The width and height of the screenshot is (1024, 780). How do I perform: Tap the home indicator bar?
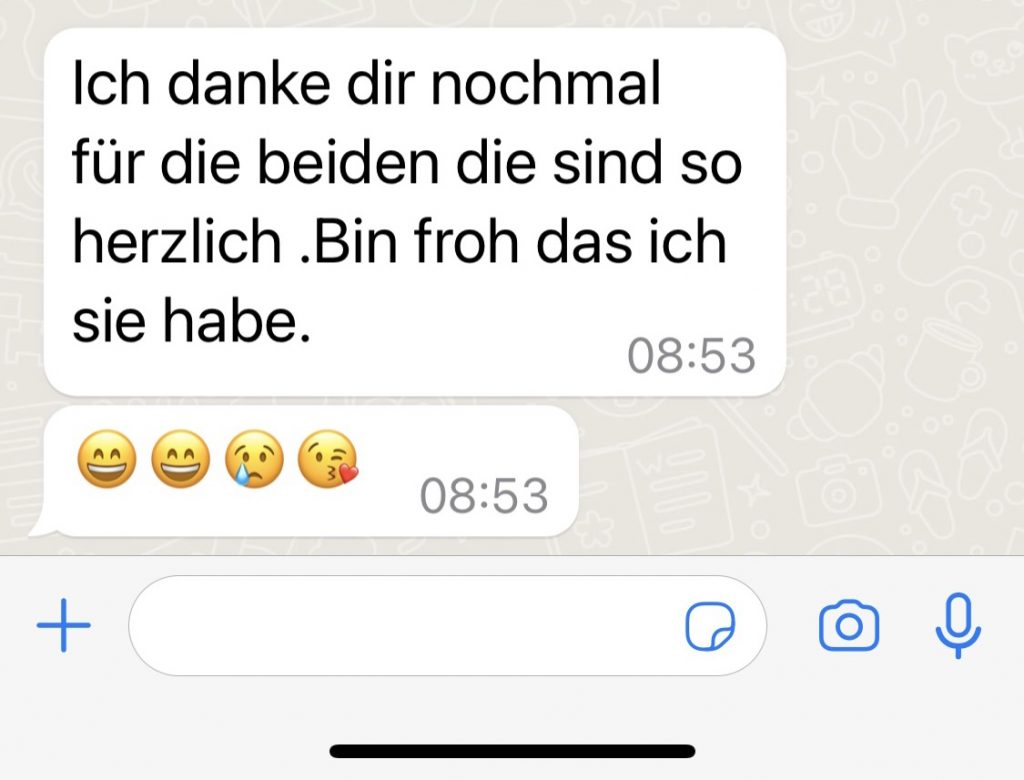(512, 751)
